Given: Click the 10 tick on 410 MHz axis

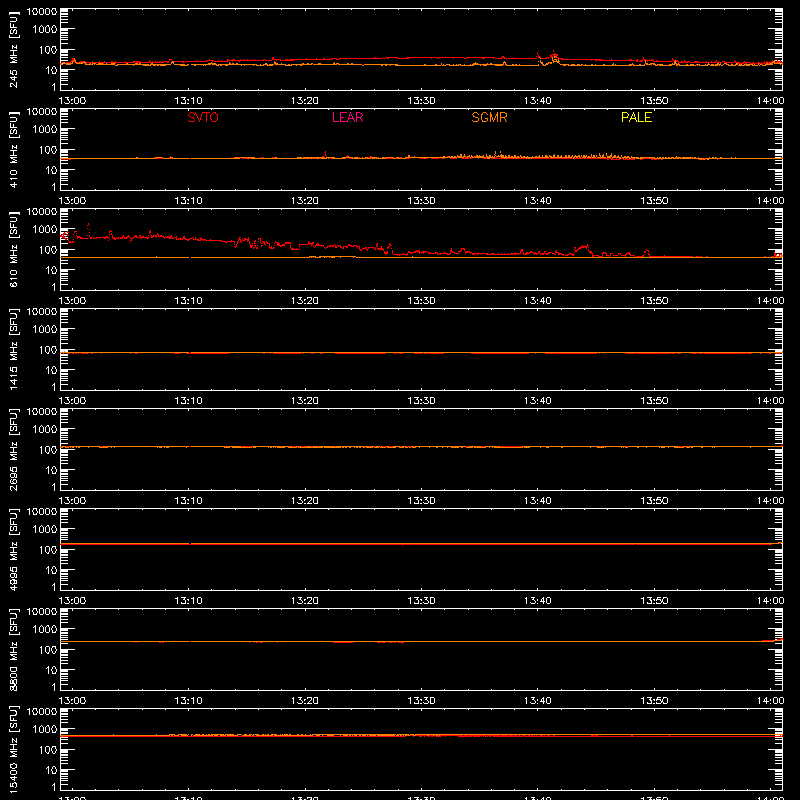Looking at the screenshot, I should 52,170.
